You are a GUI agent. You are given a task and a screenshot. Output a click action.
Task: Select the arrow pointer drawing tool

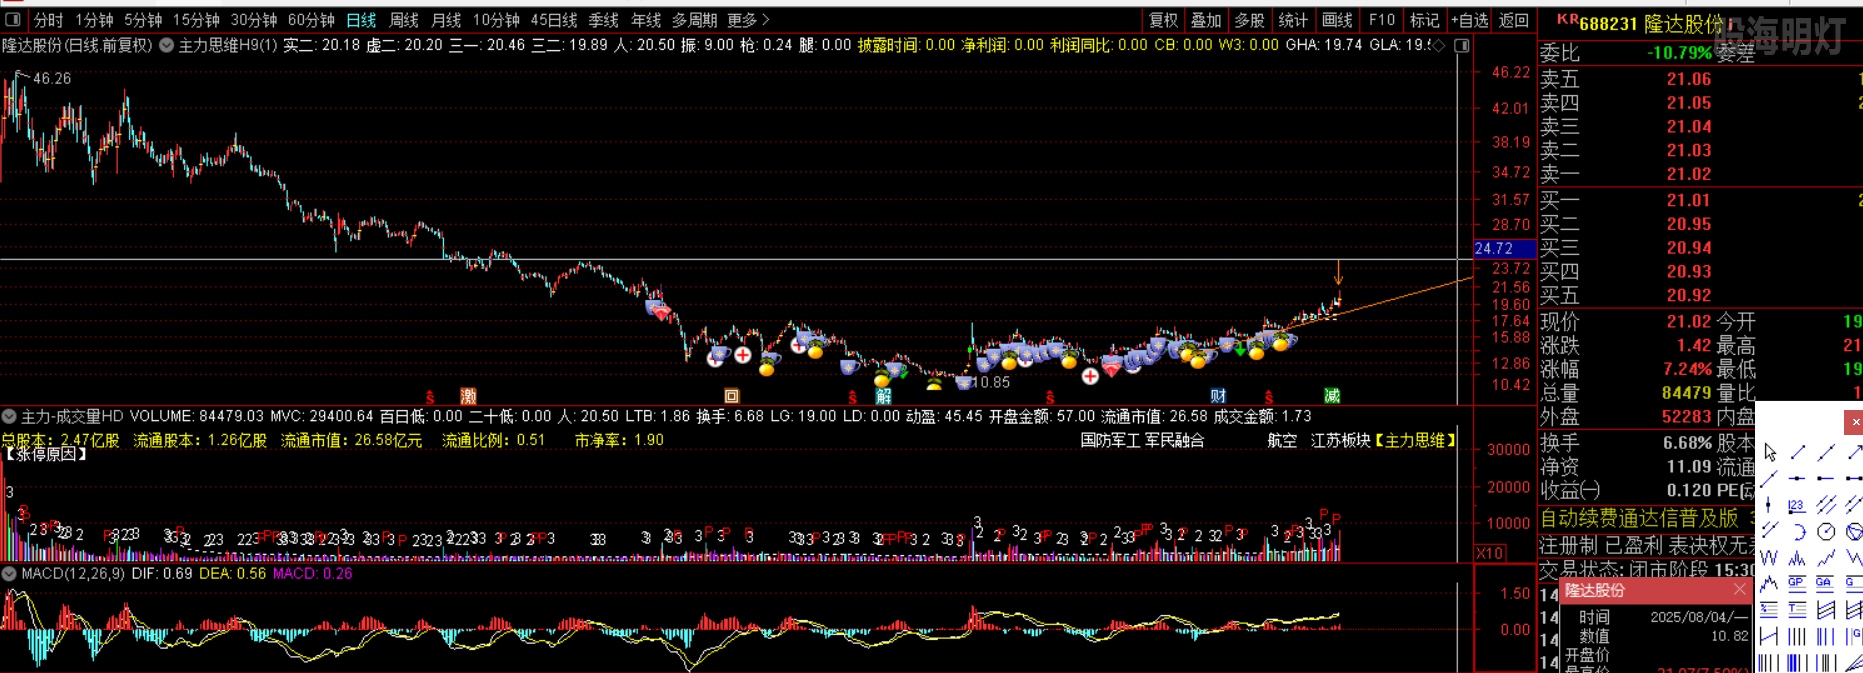(1770, 452)
